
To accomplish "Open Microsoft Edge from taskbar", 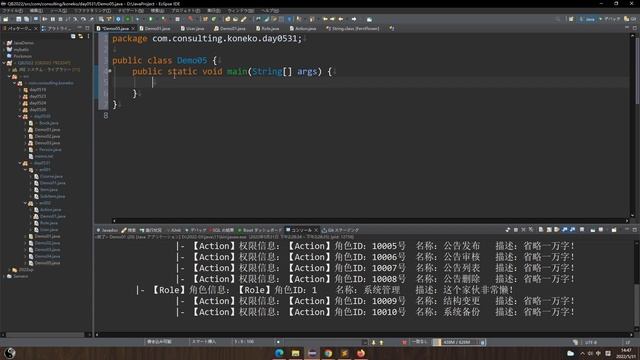I will click(x=280, y=353).
